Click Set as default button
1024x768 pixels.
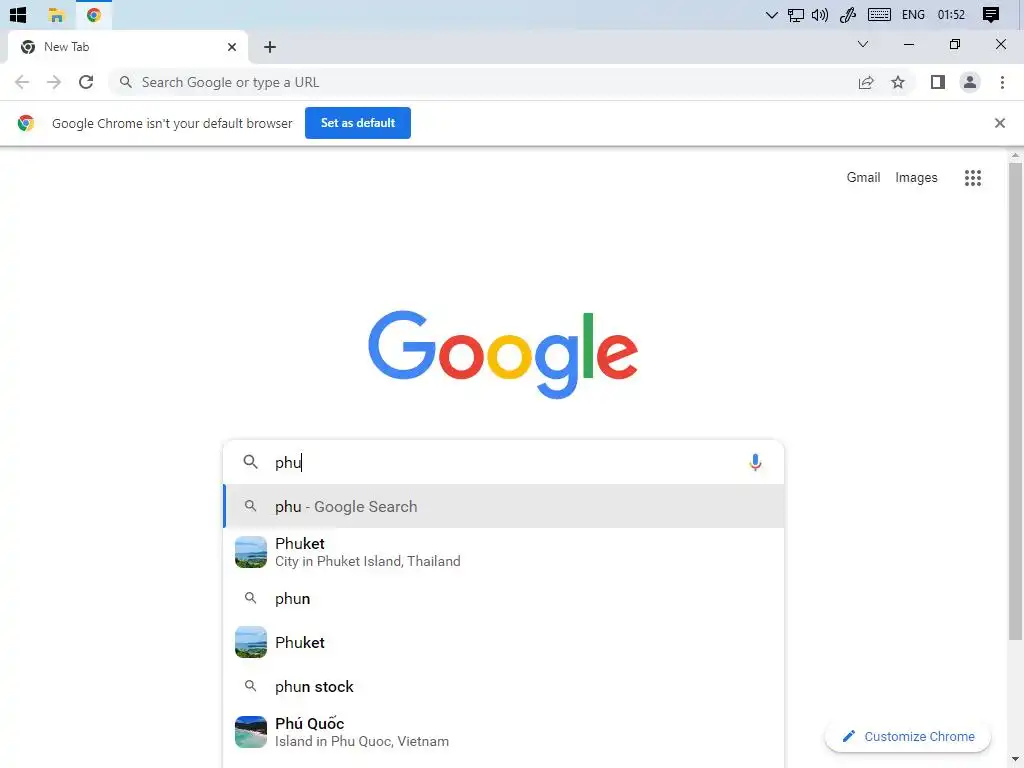point(358,123)
